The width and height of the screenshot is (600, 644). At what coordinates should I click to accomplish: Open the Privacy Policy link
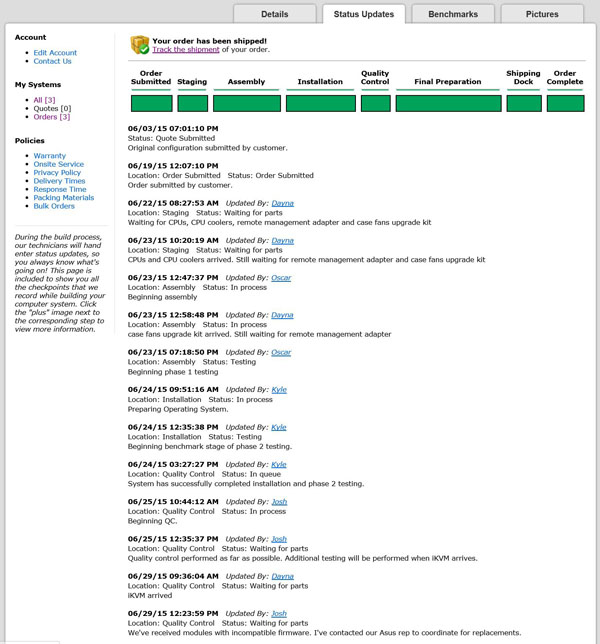57,172
